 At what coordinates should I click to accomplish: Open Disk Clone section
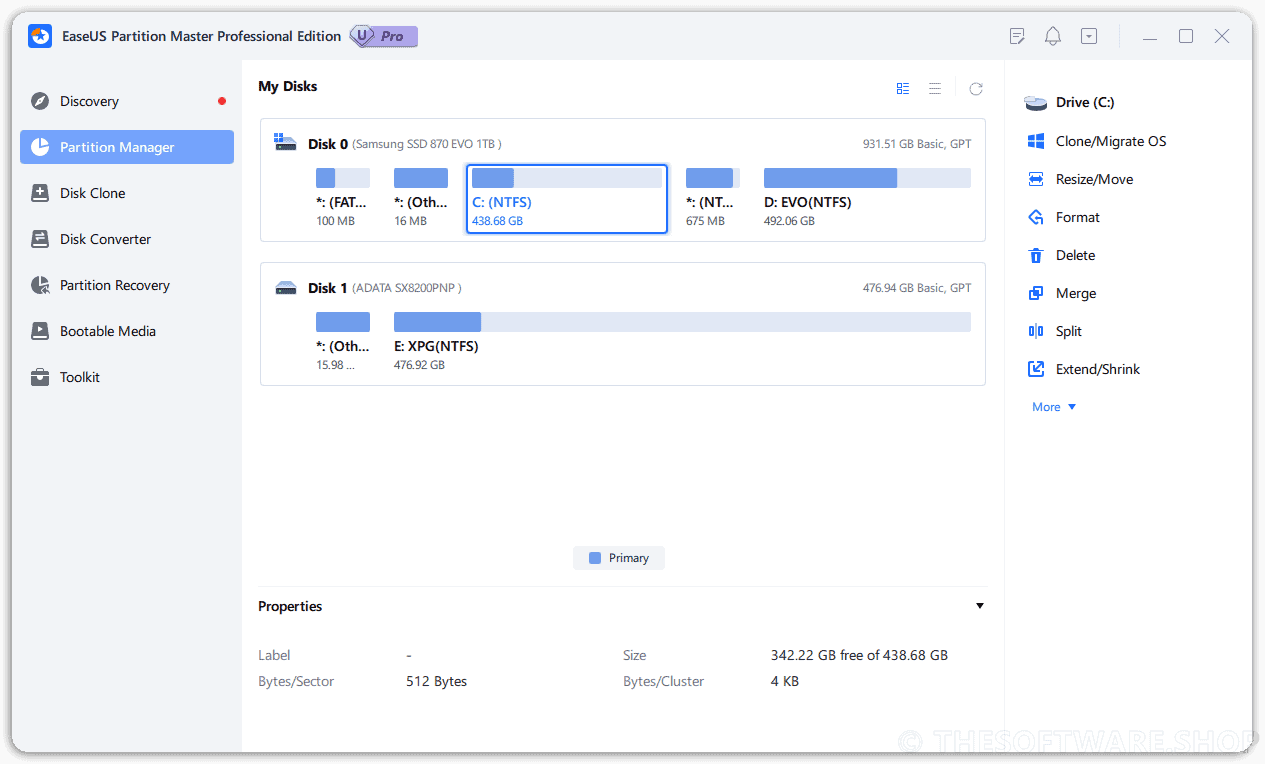[x=127, y=193]
